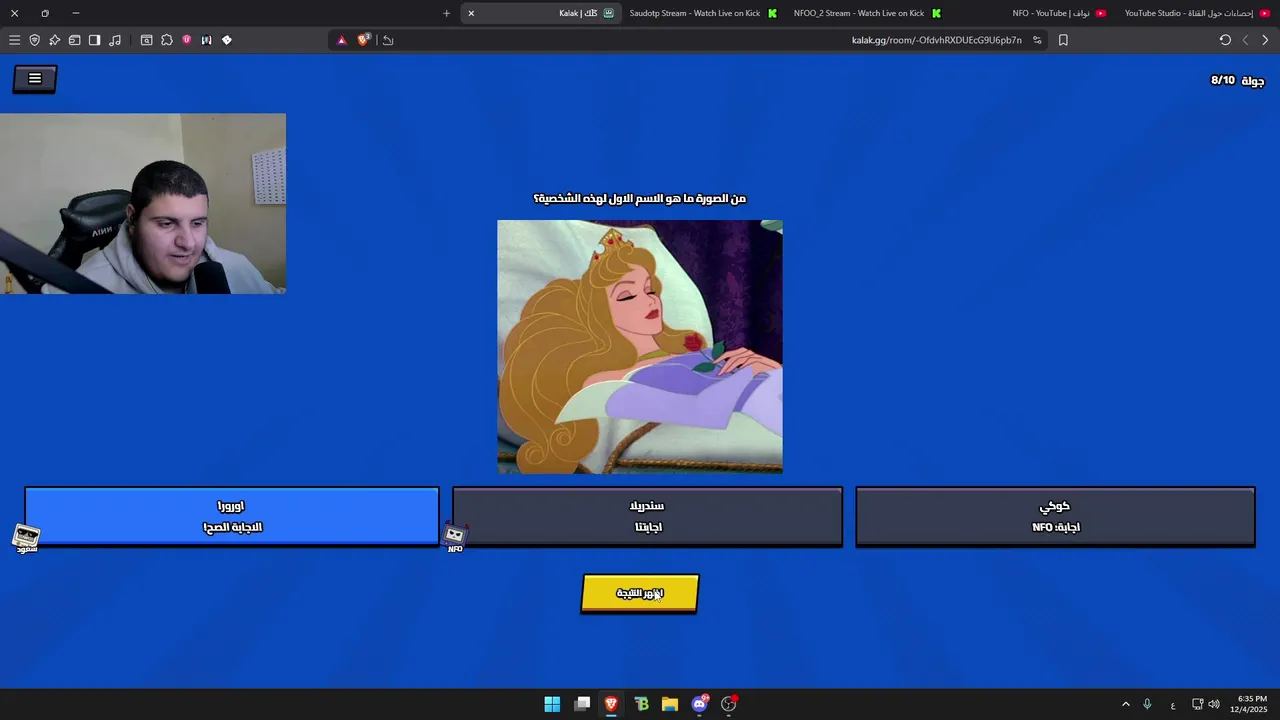Open site settings icon beside the URL

(1037, 40)
